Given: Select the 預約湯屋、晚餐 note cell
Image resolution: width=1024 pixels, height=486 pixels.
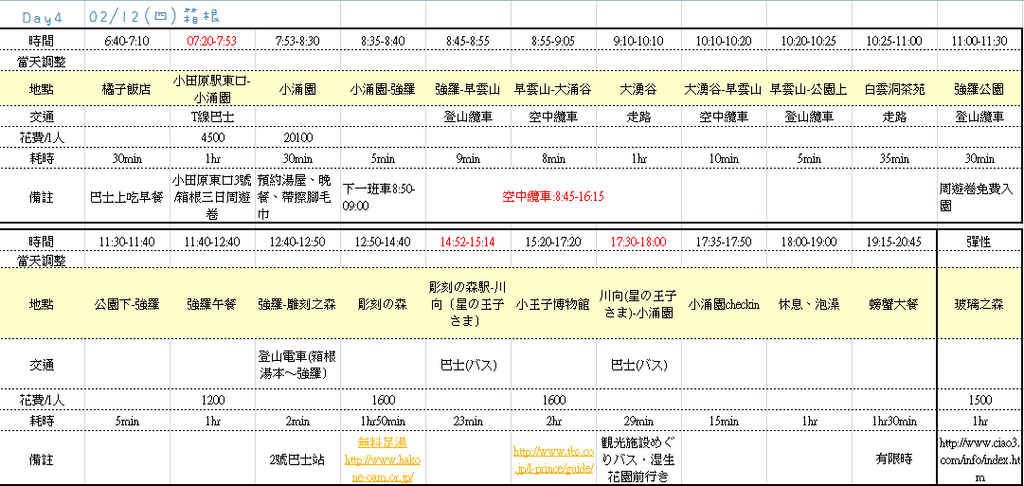Looking at the screenshot, I should pos(297,195).
